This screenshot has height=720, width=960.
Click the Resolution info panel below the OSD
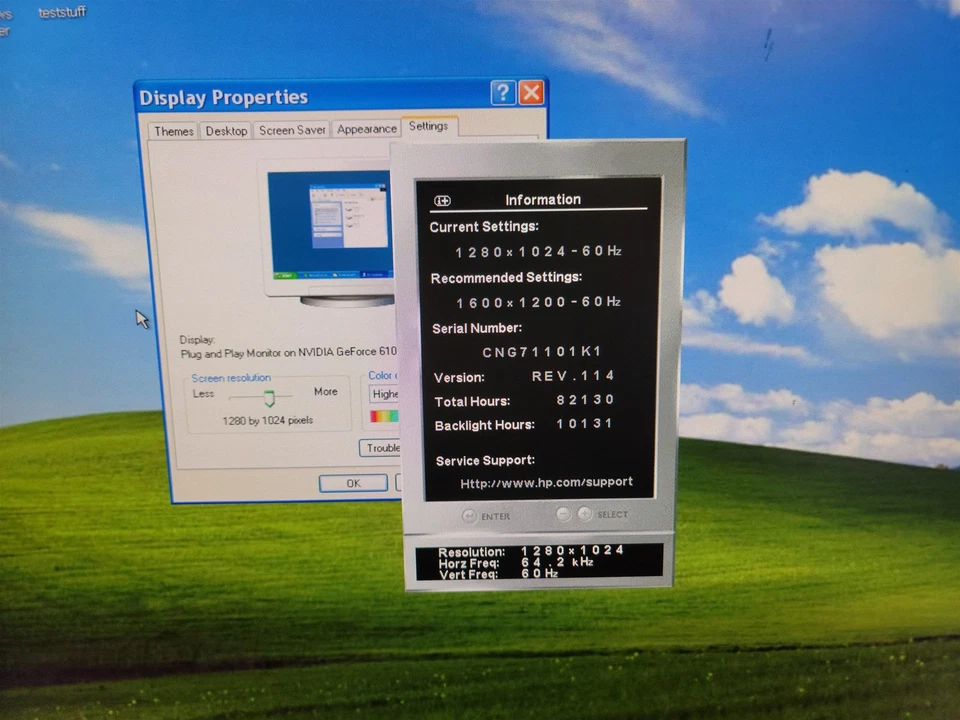coord(540,563)
